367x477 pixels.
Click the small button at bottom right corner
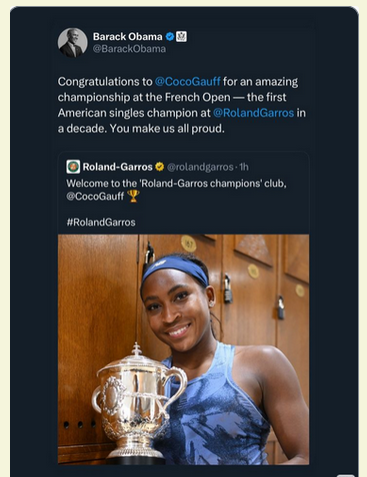tap(346, 475)
